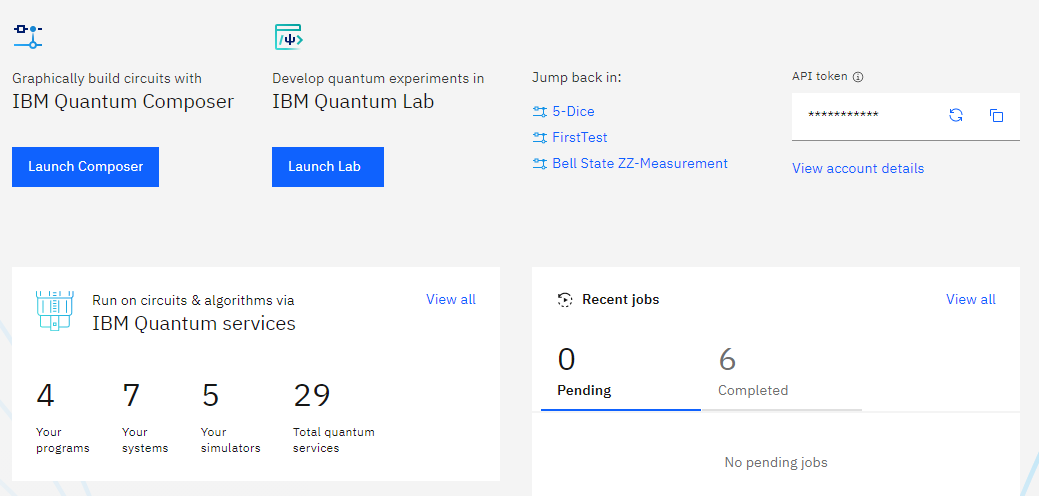Launch the IBM Quantum Lab

click(328, 167)
